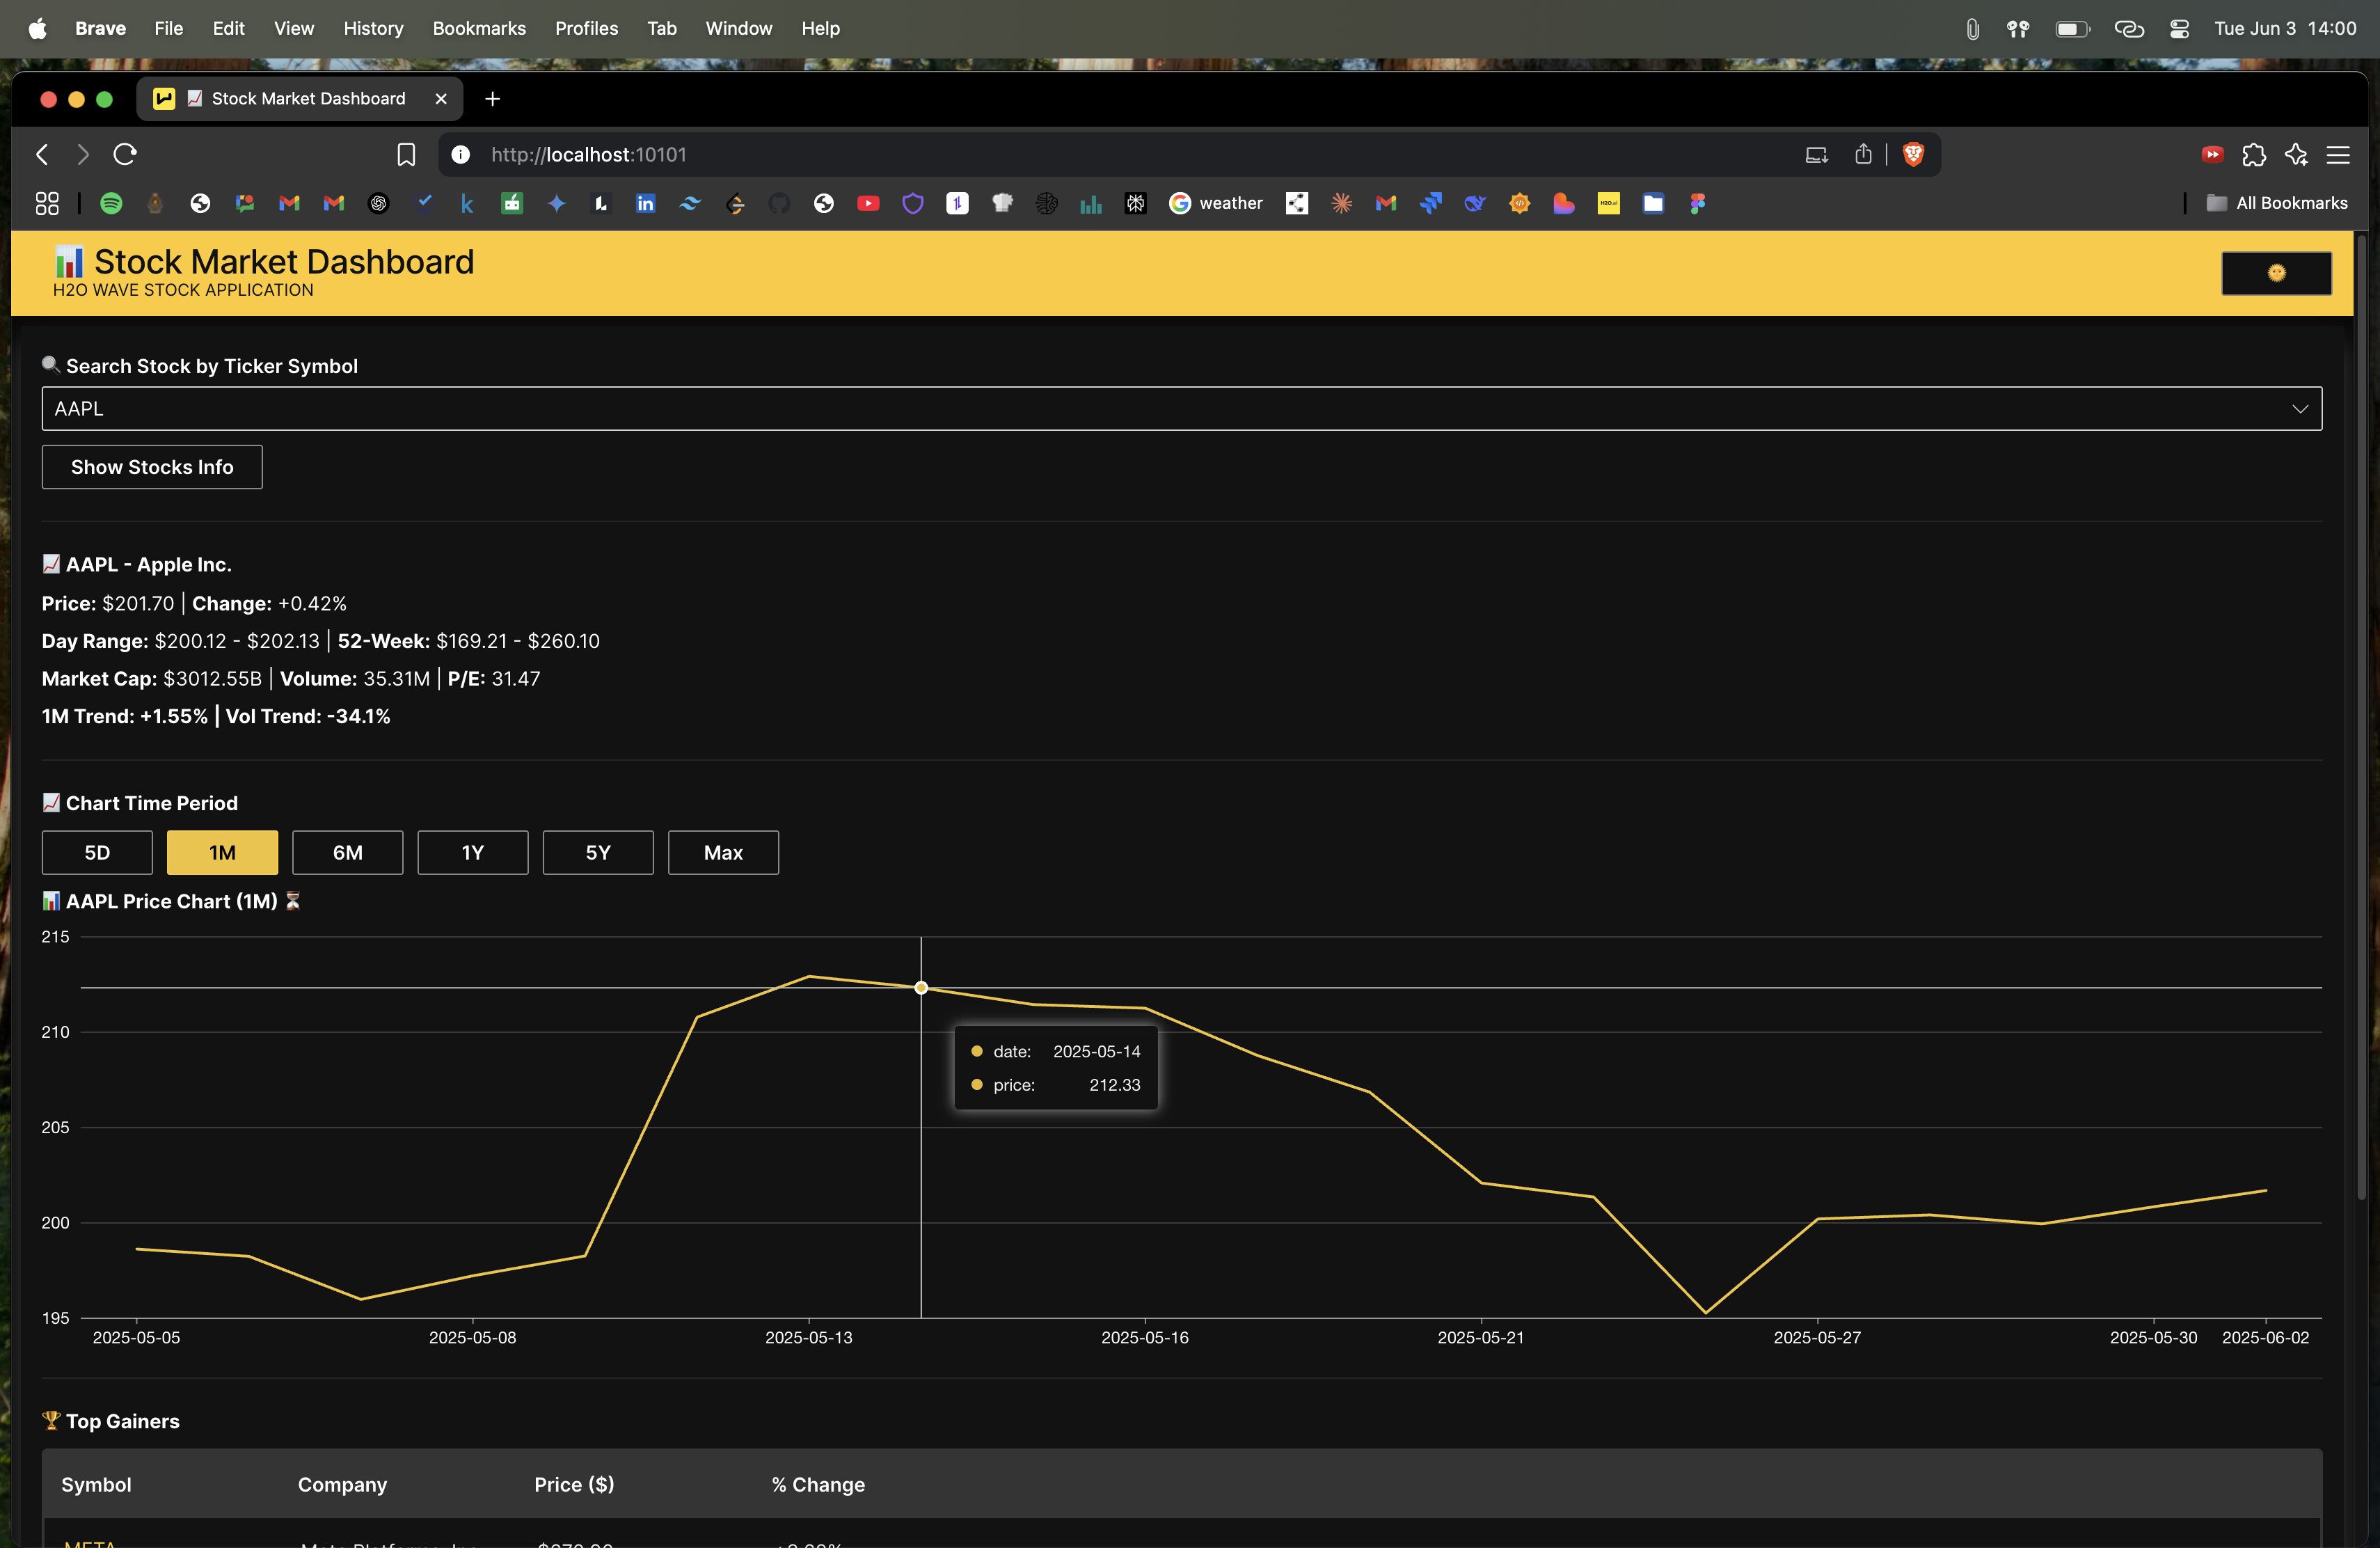2380x1548 pixels.
Task: Bookmark this page icon
Action: tap(406, 154)
